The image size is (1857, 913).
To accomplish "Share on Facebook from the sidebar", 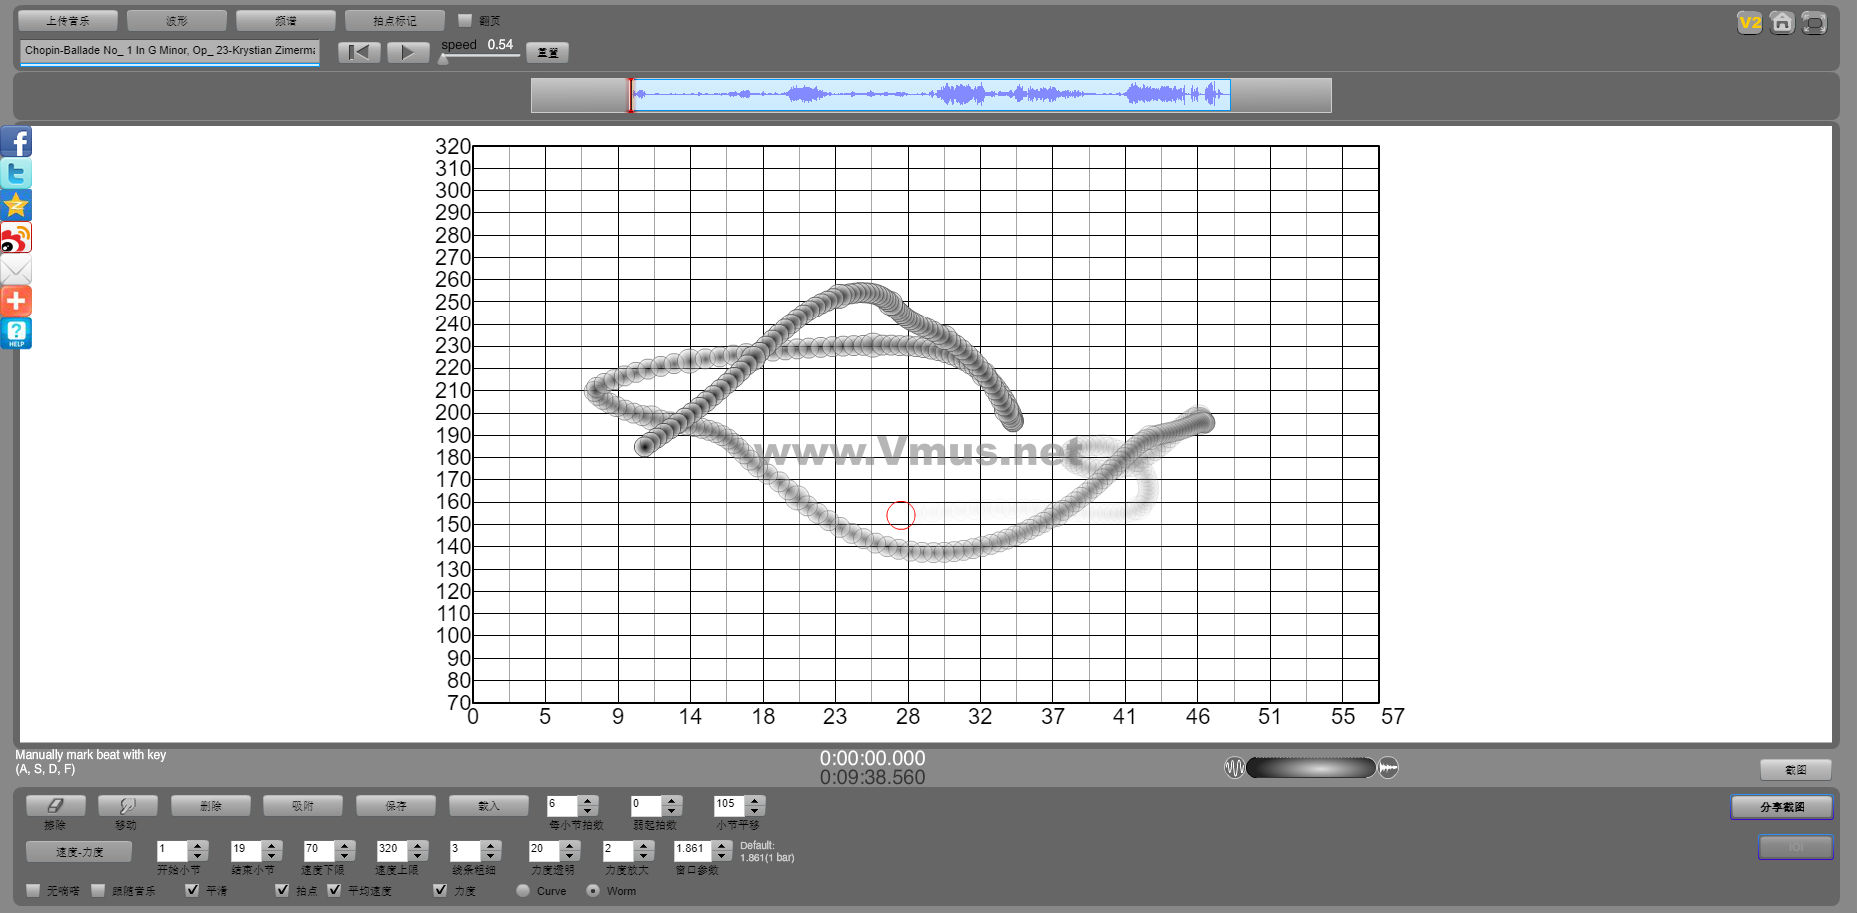I will pos(16,142).
